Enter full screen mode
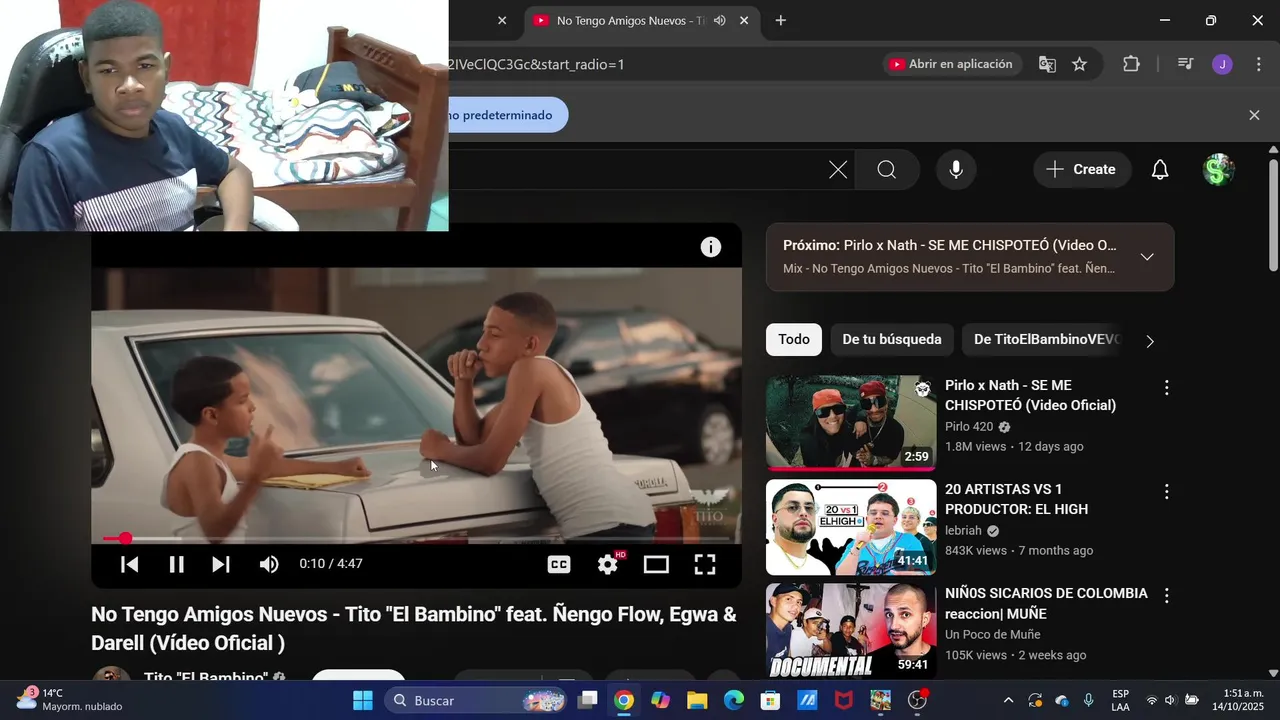This screenshot has width=1280, height=720. [x=705, y=564]
